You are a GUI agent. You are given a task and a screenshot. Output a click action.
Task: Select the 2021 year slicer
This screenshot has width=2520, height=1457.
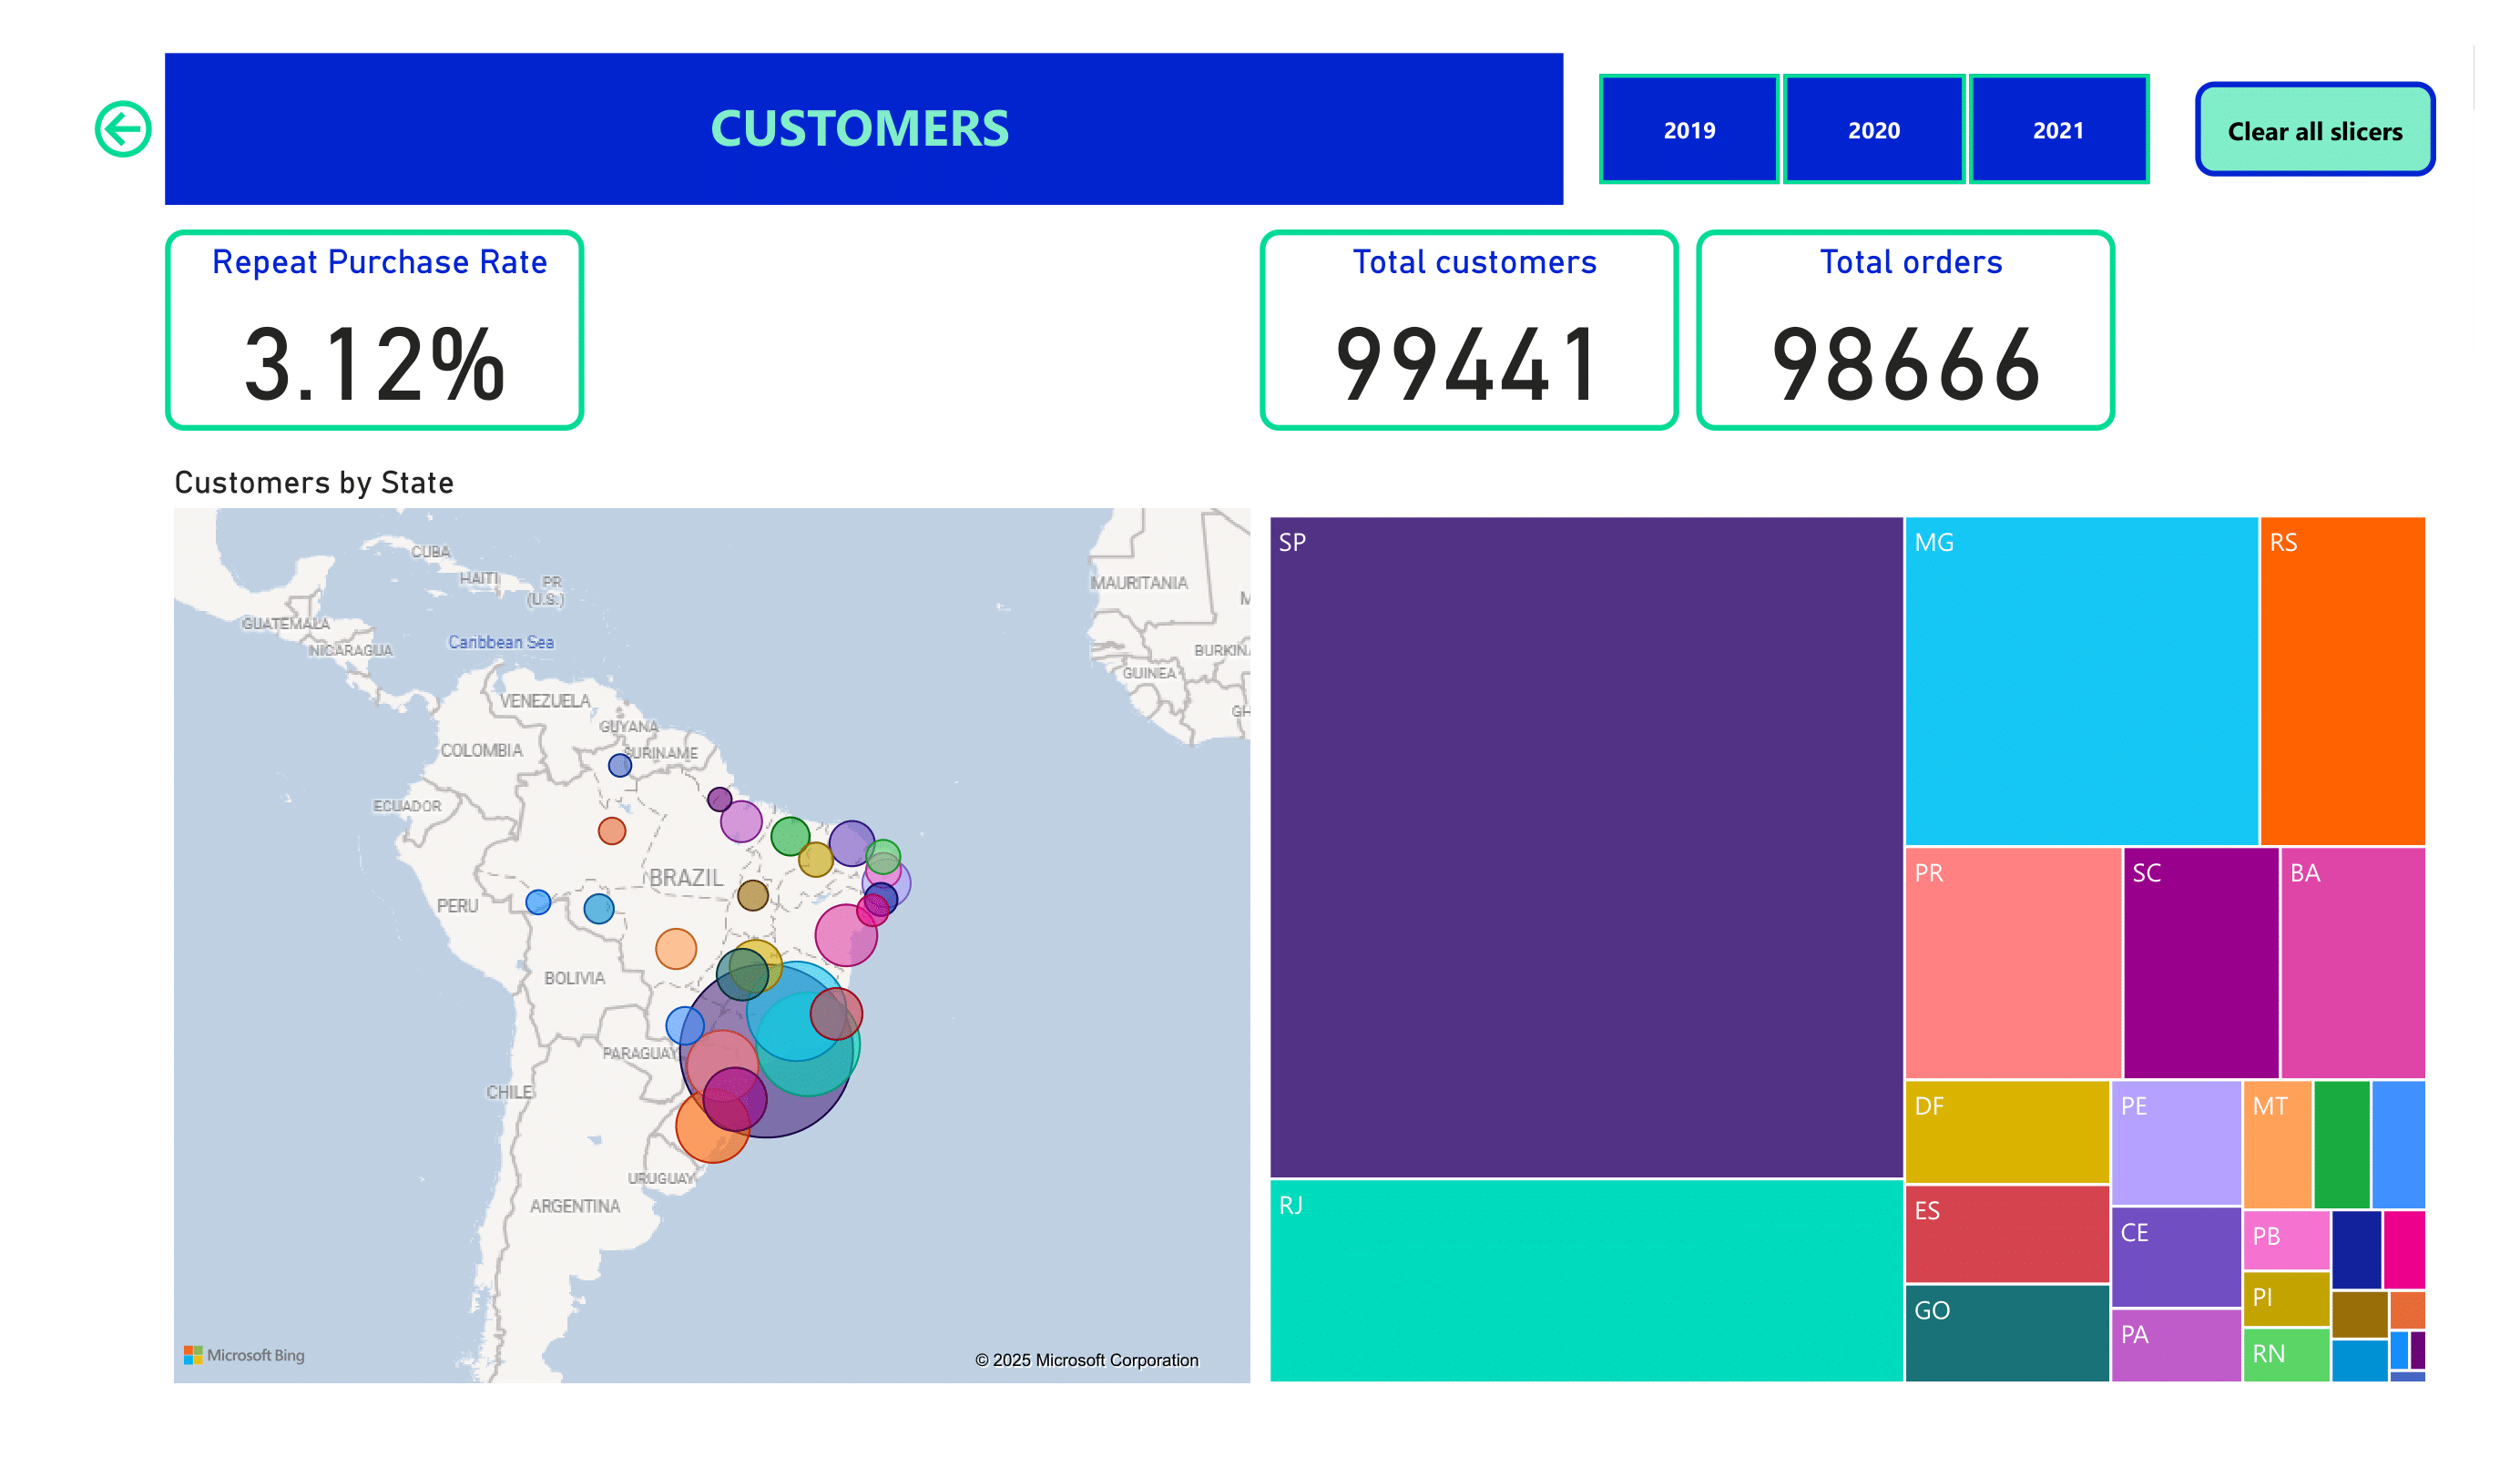click(x=2057, y=130)
